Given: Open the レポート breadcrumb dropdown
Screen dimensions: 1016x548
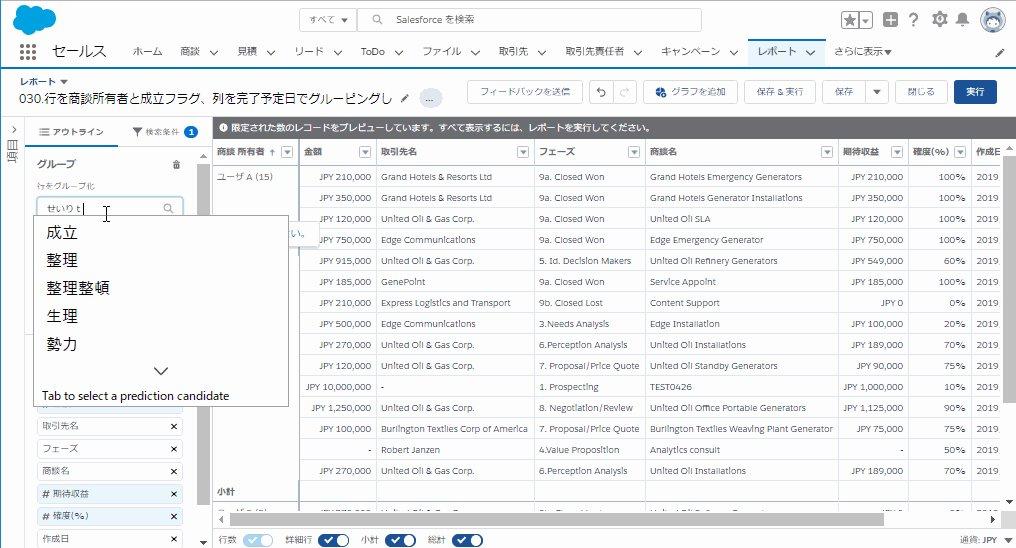Looking at the screenshot, I should [64, 82].
